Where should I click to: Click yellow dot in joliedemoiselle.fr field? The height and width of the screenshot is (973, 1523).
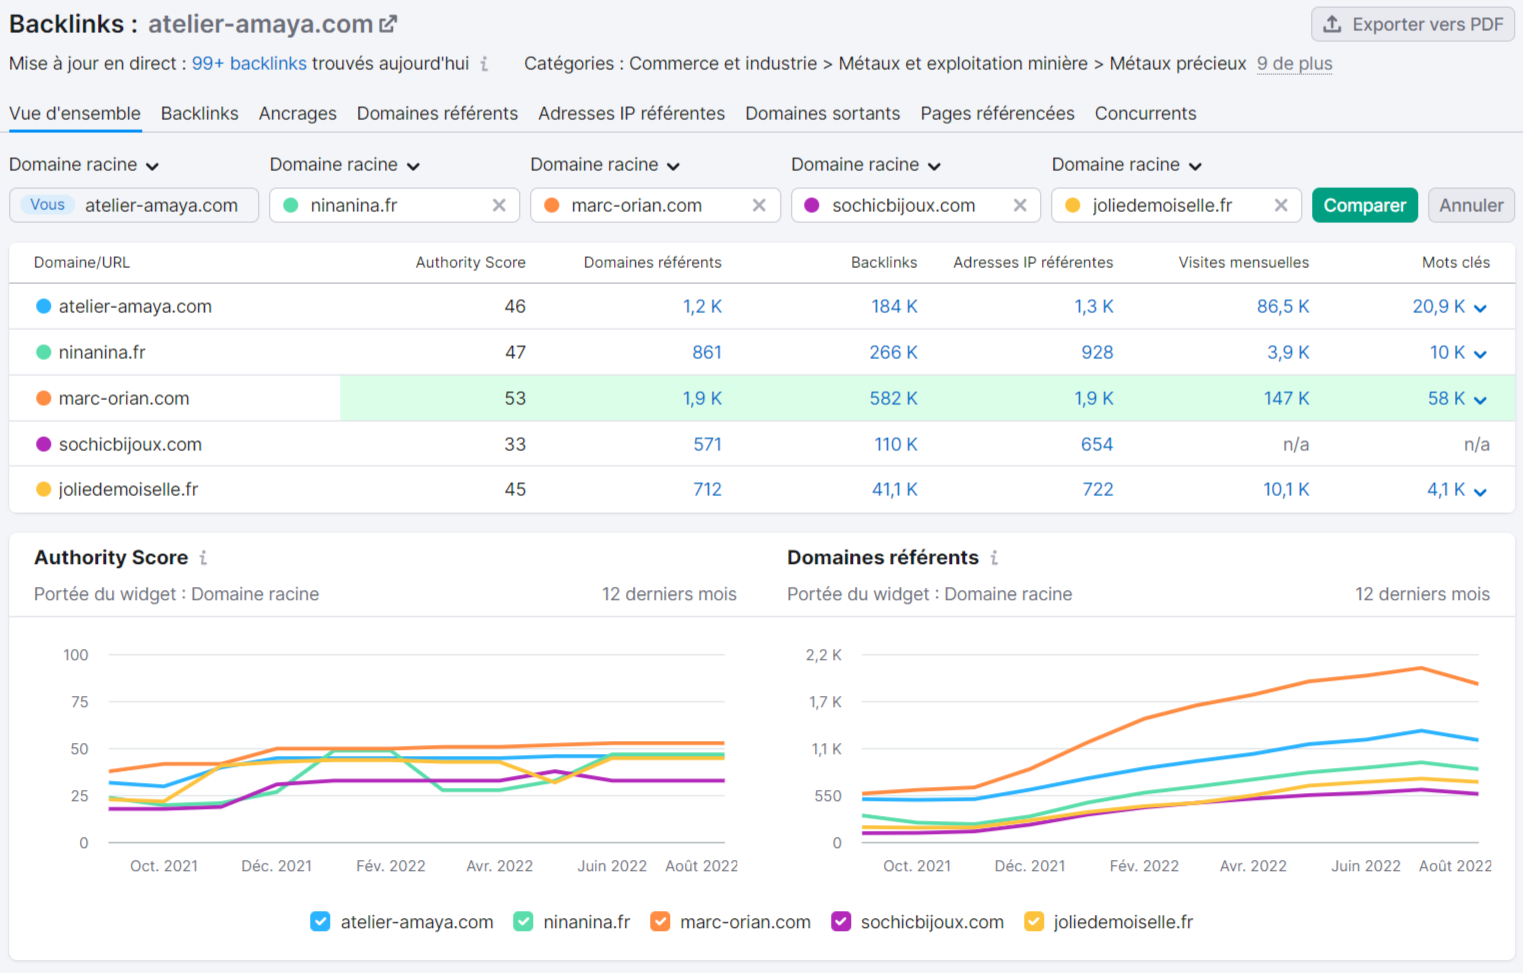coord(1073,205)
